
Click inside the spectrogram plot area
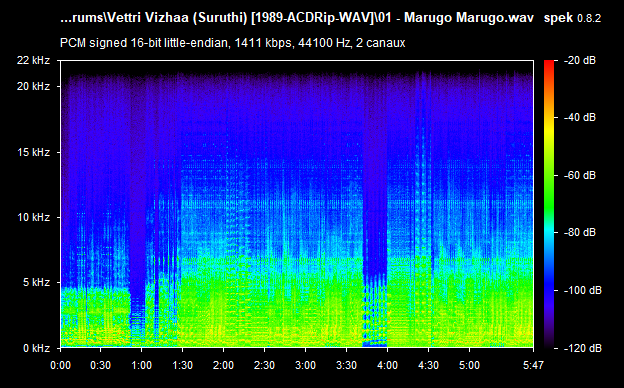(297, 204)
